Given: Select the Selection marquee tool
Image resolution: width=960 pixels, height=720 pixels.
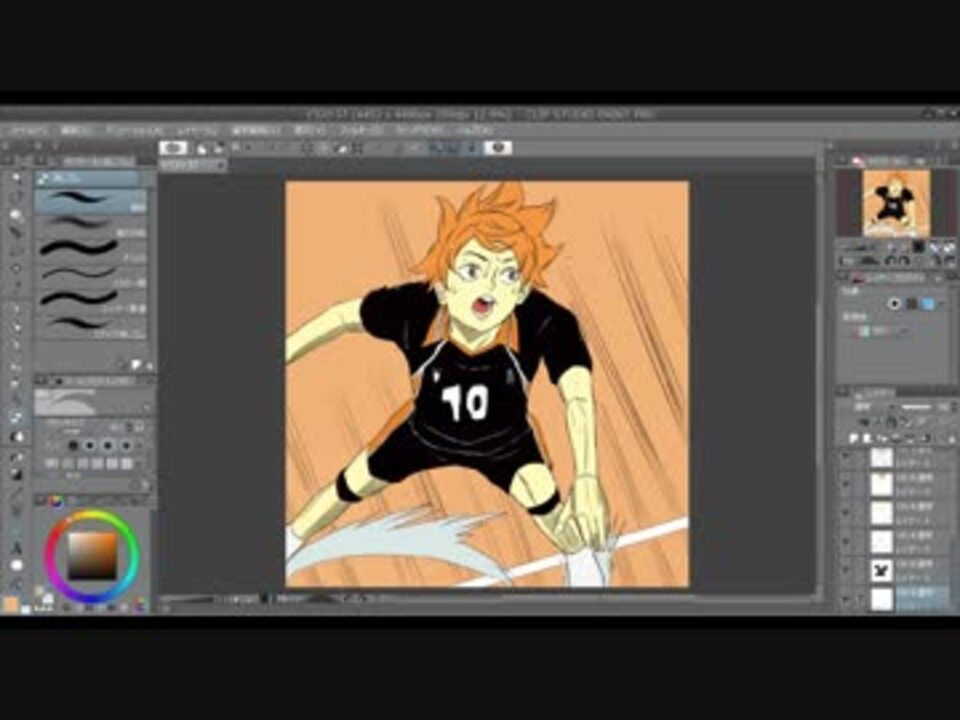Looking at the screenshot, I should pos(17,250).
